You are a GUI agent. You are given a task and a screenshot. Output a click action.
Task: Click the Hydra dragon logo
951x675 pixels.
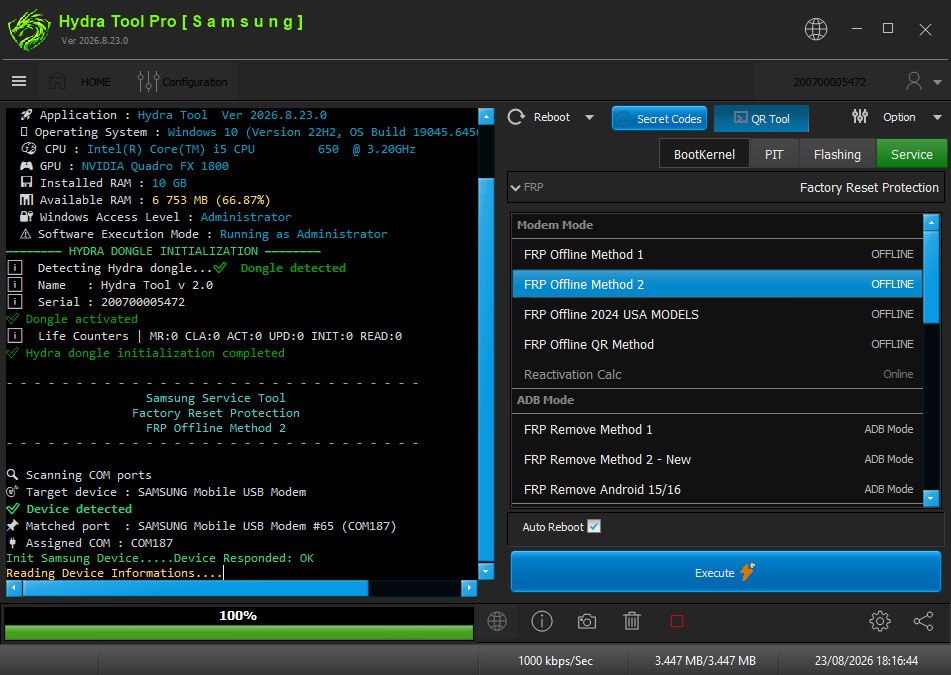(x=29, y=30)
